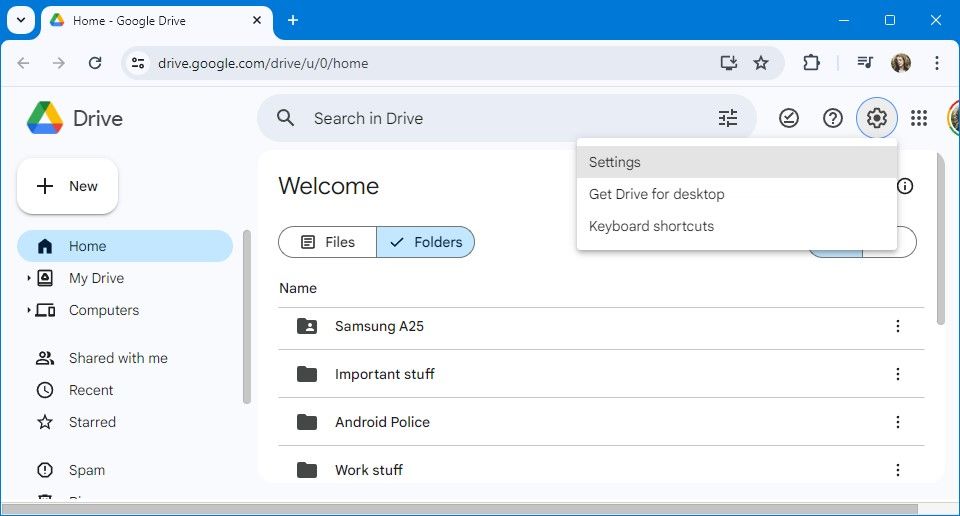Click the New button

coord(67,186)
